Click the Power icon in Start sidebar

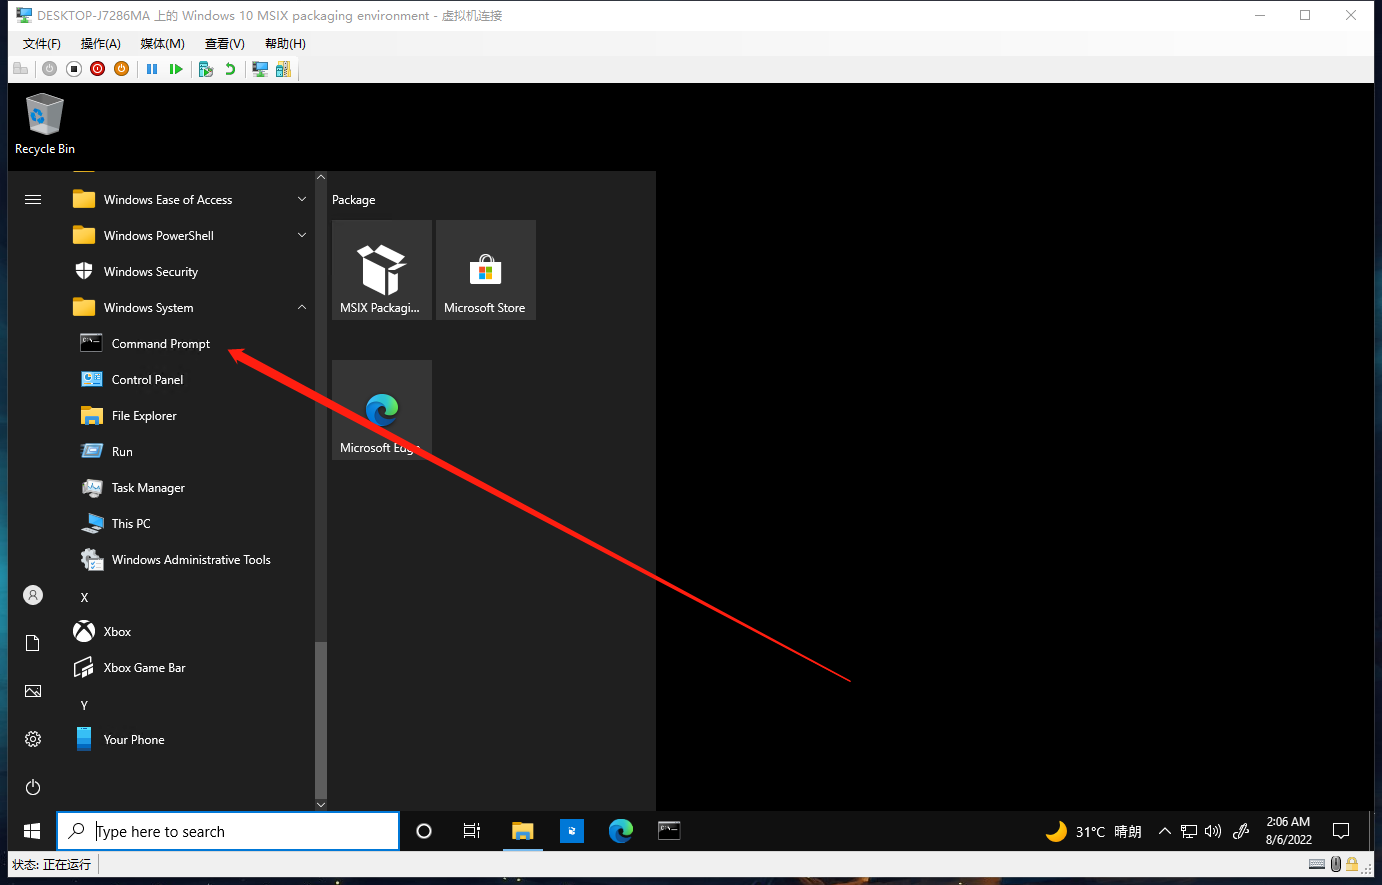coord(33,787)
